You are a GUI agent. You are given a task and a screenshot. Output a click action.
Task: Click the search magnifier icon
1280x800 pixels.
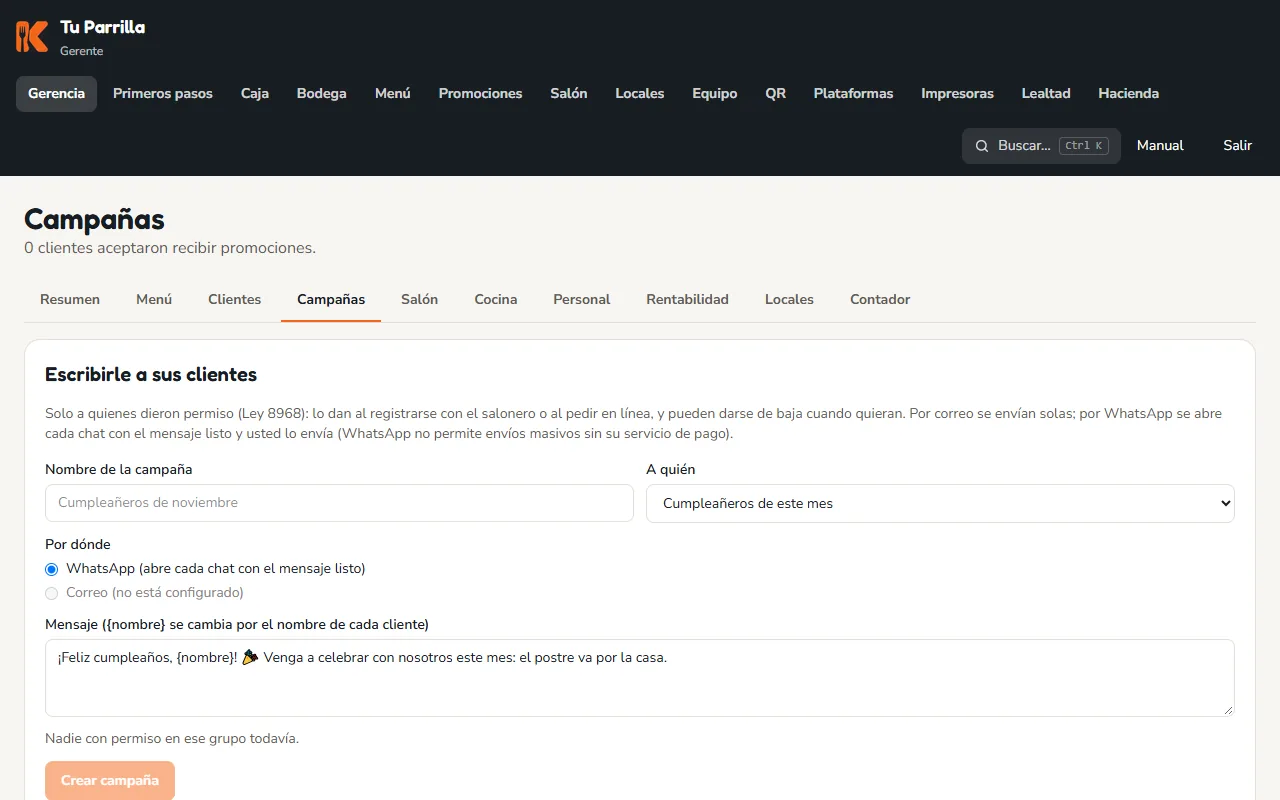(982, 146)
